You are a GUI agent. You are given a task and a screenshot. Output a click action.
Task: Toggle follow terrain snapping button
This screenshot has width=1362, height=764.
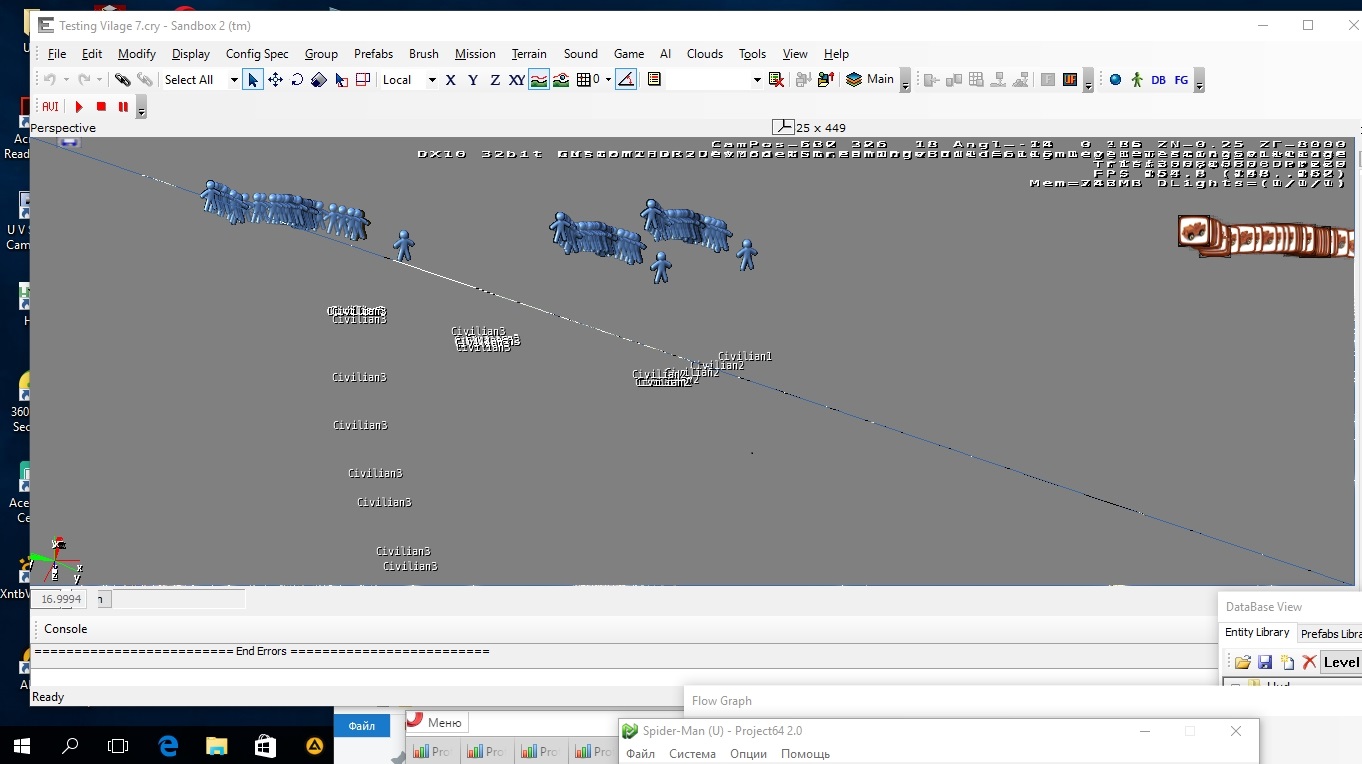click(539, 80)
